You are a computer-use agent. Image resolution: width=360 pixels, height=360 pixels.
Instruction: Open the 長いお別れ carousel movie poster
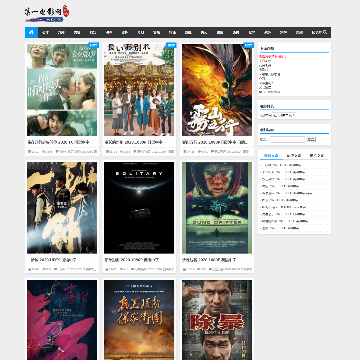pyautogui.click(x=139, y=90)
